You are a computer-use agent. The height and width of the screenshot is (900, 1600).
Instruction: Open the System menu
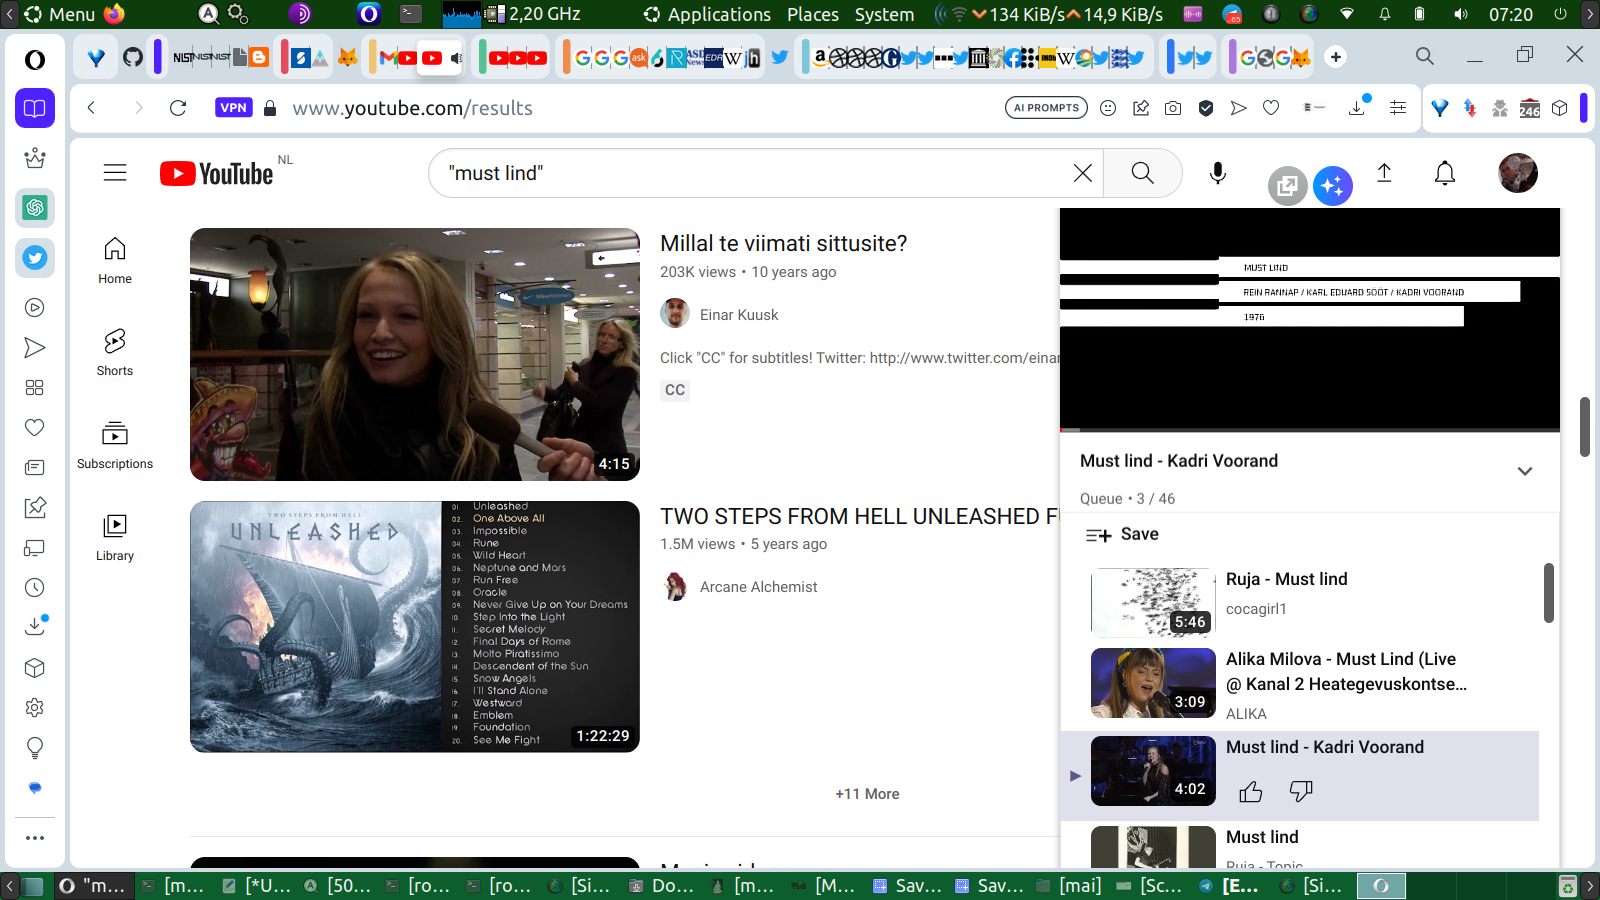point(885,14)
